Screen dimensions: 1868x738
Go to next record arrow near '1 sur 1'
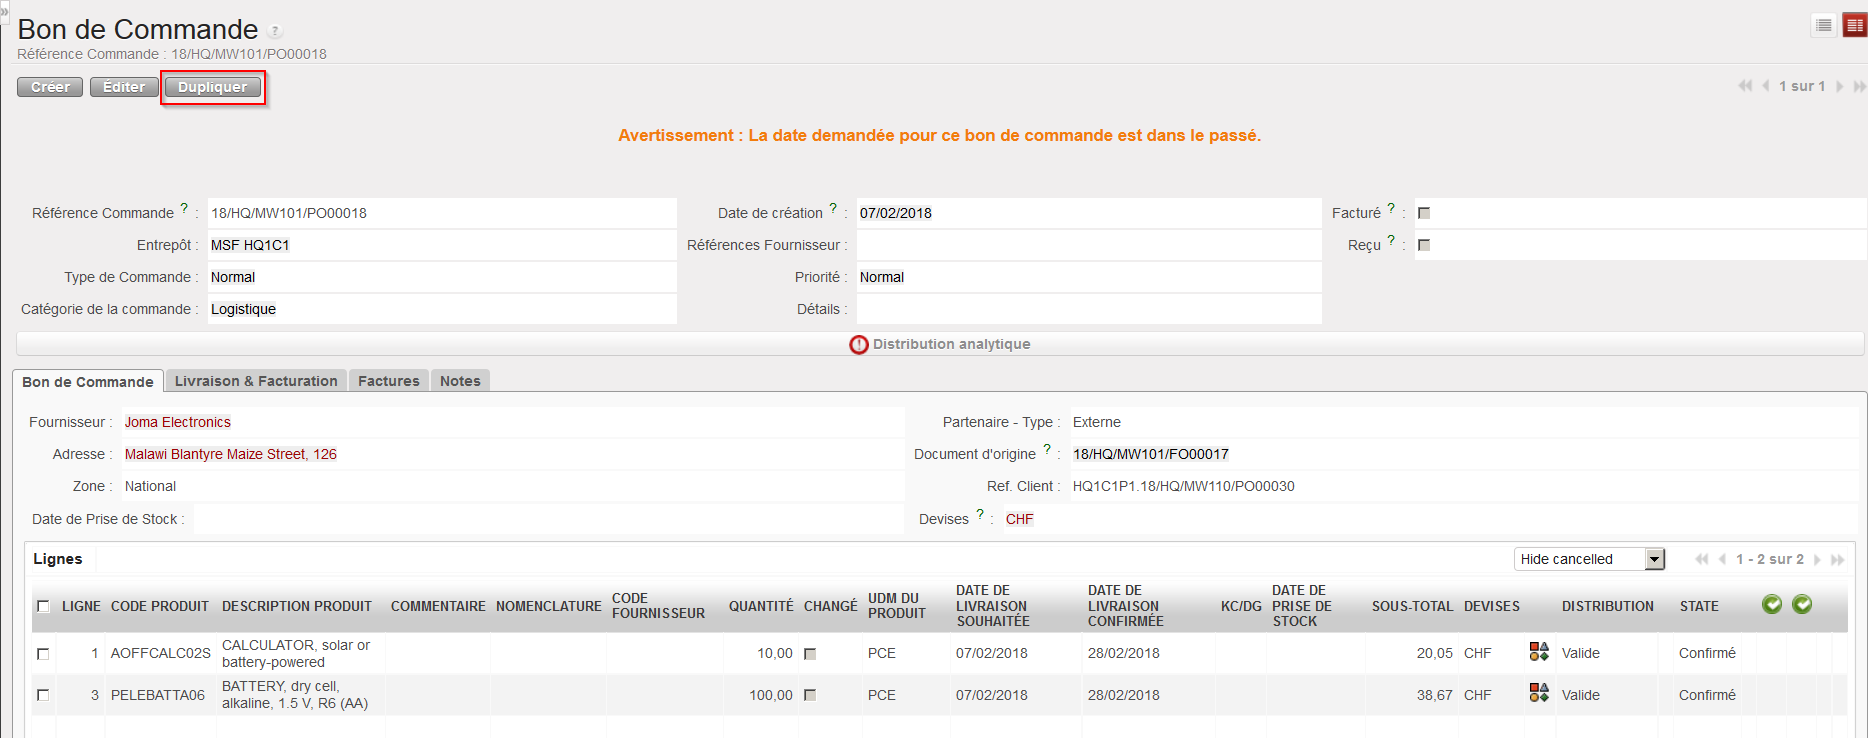[1840, 86]
